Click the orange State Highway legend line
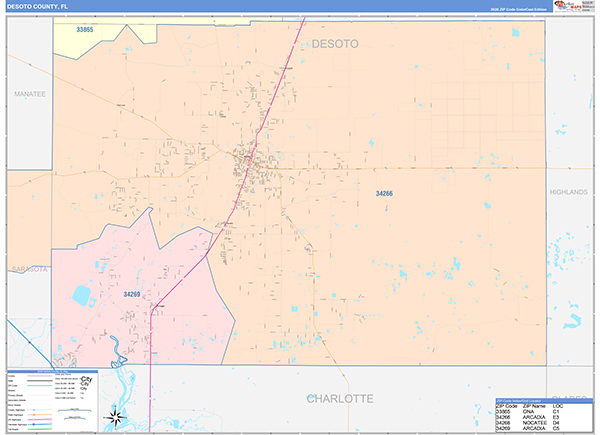The width and height of the screenshot is (600, 435). click(39, 415)
